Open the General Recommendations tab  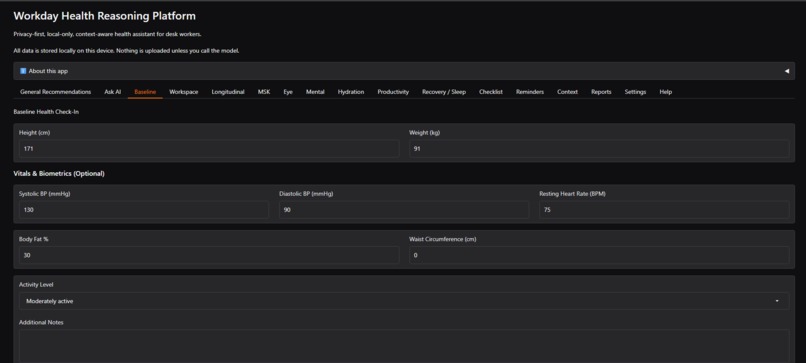pyautogui.click(x=56, y=92)
